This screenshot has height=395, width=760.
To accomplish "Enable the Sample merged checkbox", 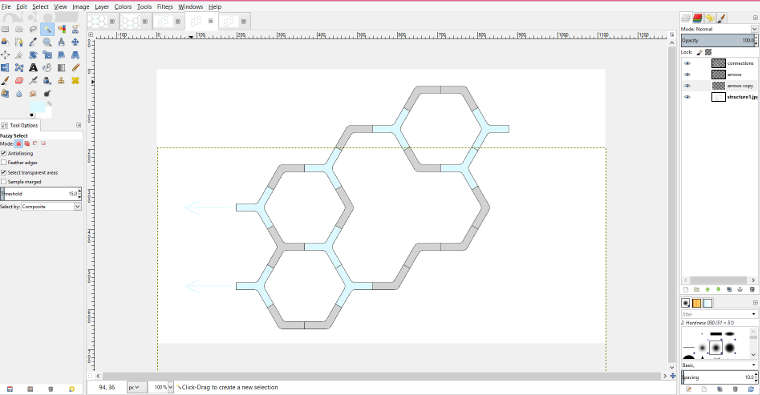I will tap(4, 181).
